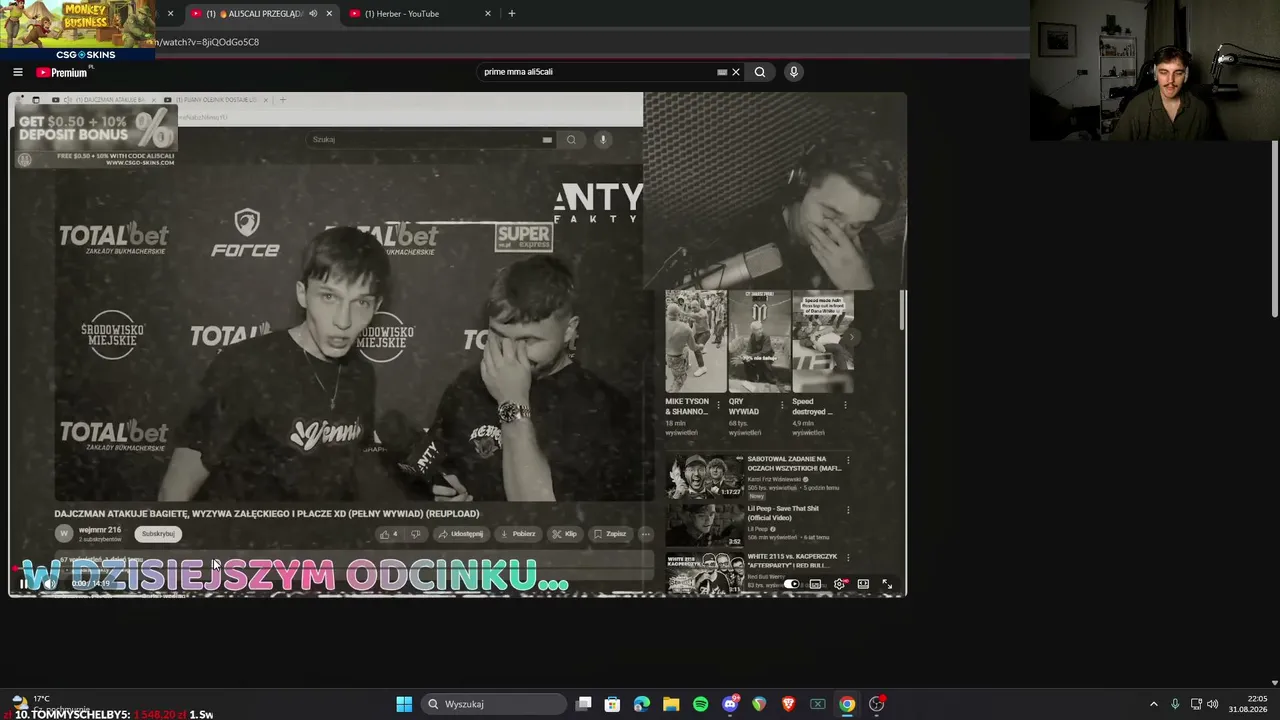The height and width of the screenshot is (720, 1280).
Task: Enter fullscreen in the video player
Action: point(886,584)
